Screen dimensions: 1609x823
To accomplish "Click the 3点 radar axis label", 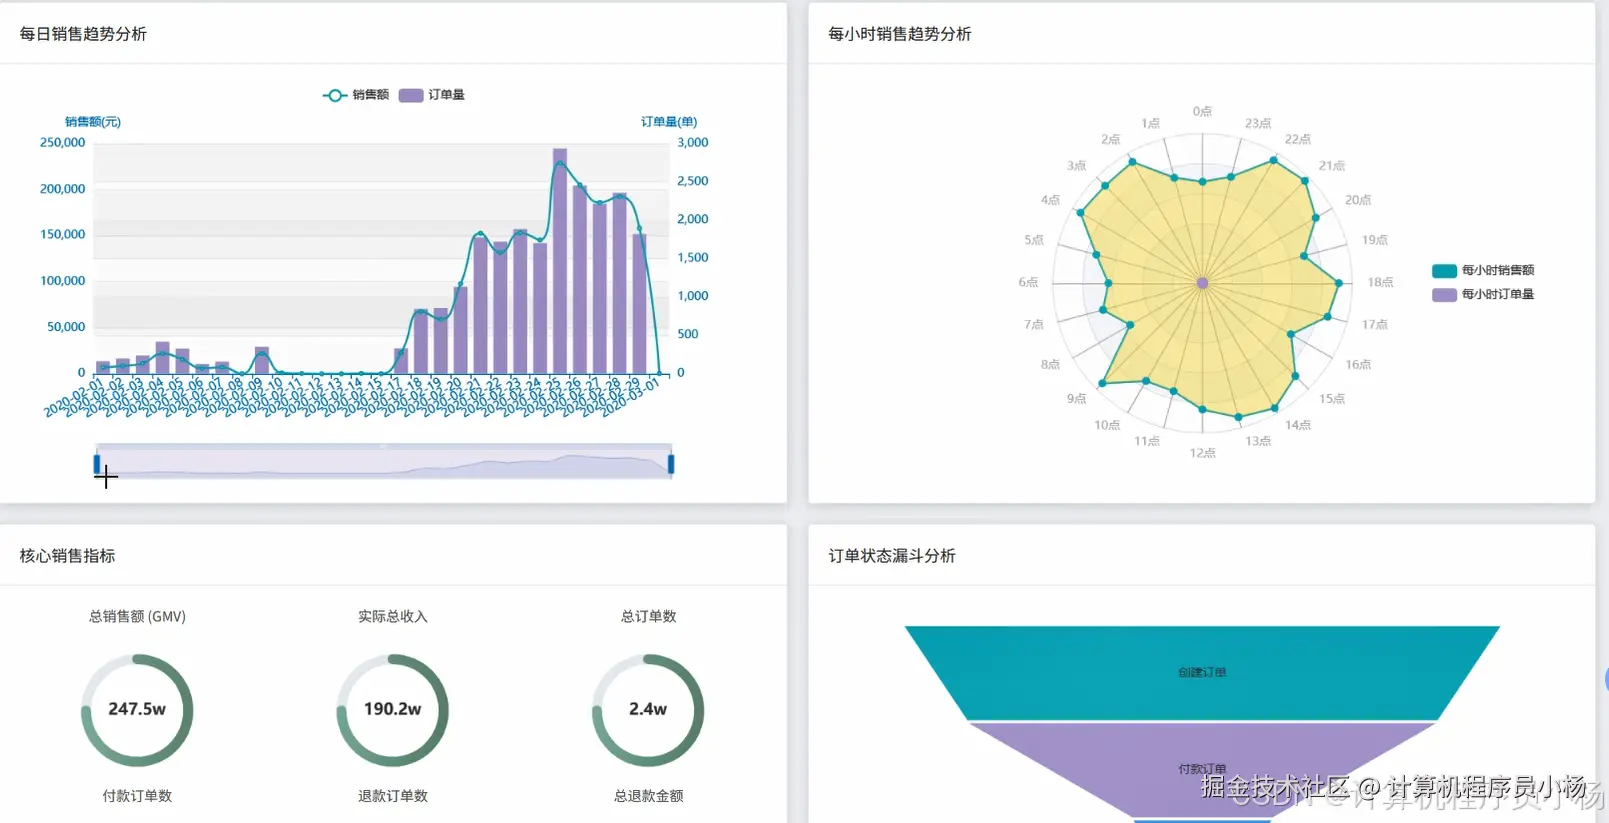I will click(x=1076, y=166).
